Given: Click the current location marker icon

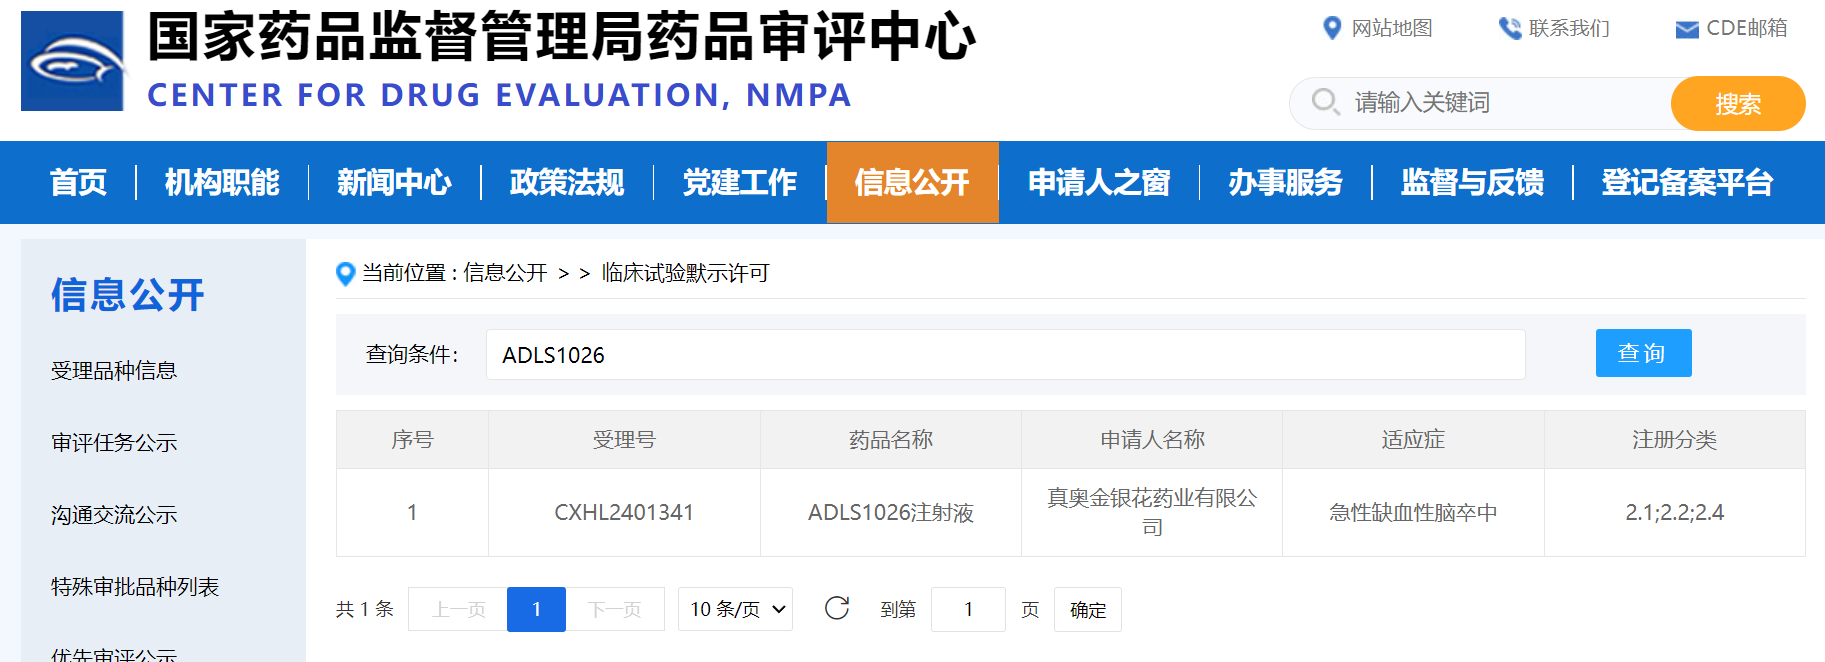Looking at the screenshot, I should pos(346,273).
